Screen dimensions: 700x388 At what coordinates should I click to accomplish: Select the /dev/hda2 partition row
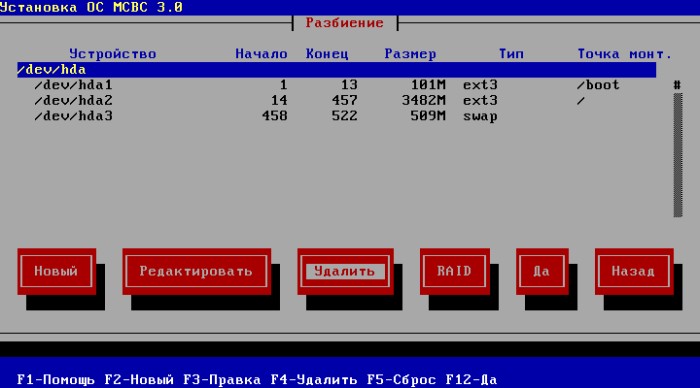click(x=337, y=100)
